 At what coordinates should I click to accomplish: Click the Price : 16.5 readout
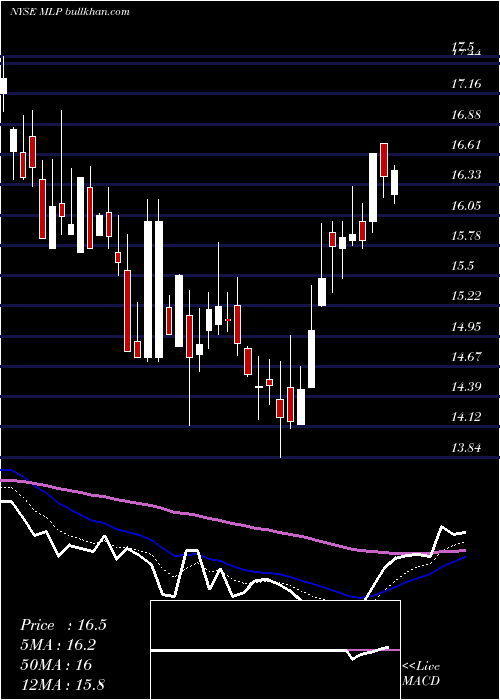63,625
